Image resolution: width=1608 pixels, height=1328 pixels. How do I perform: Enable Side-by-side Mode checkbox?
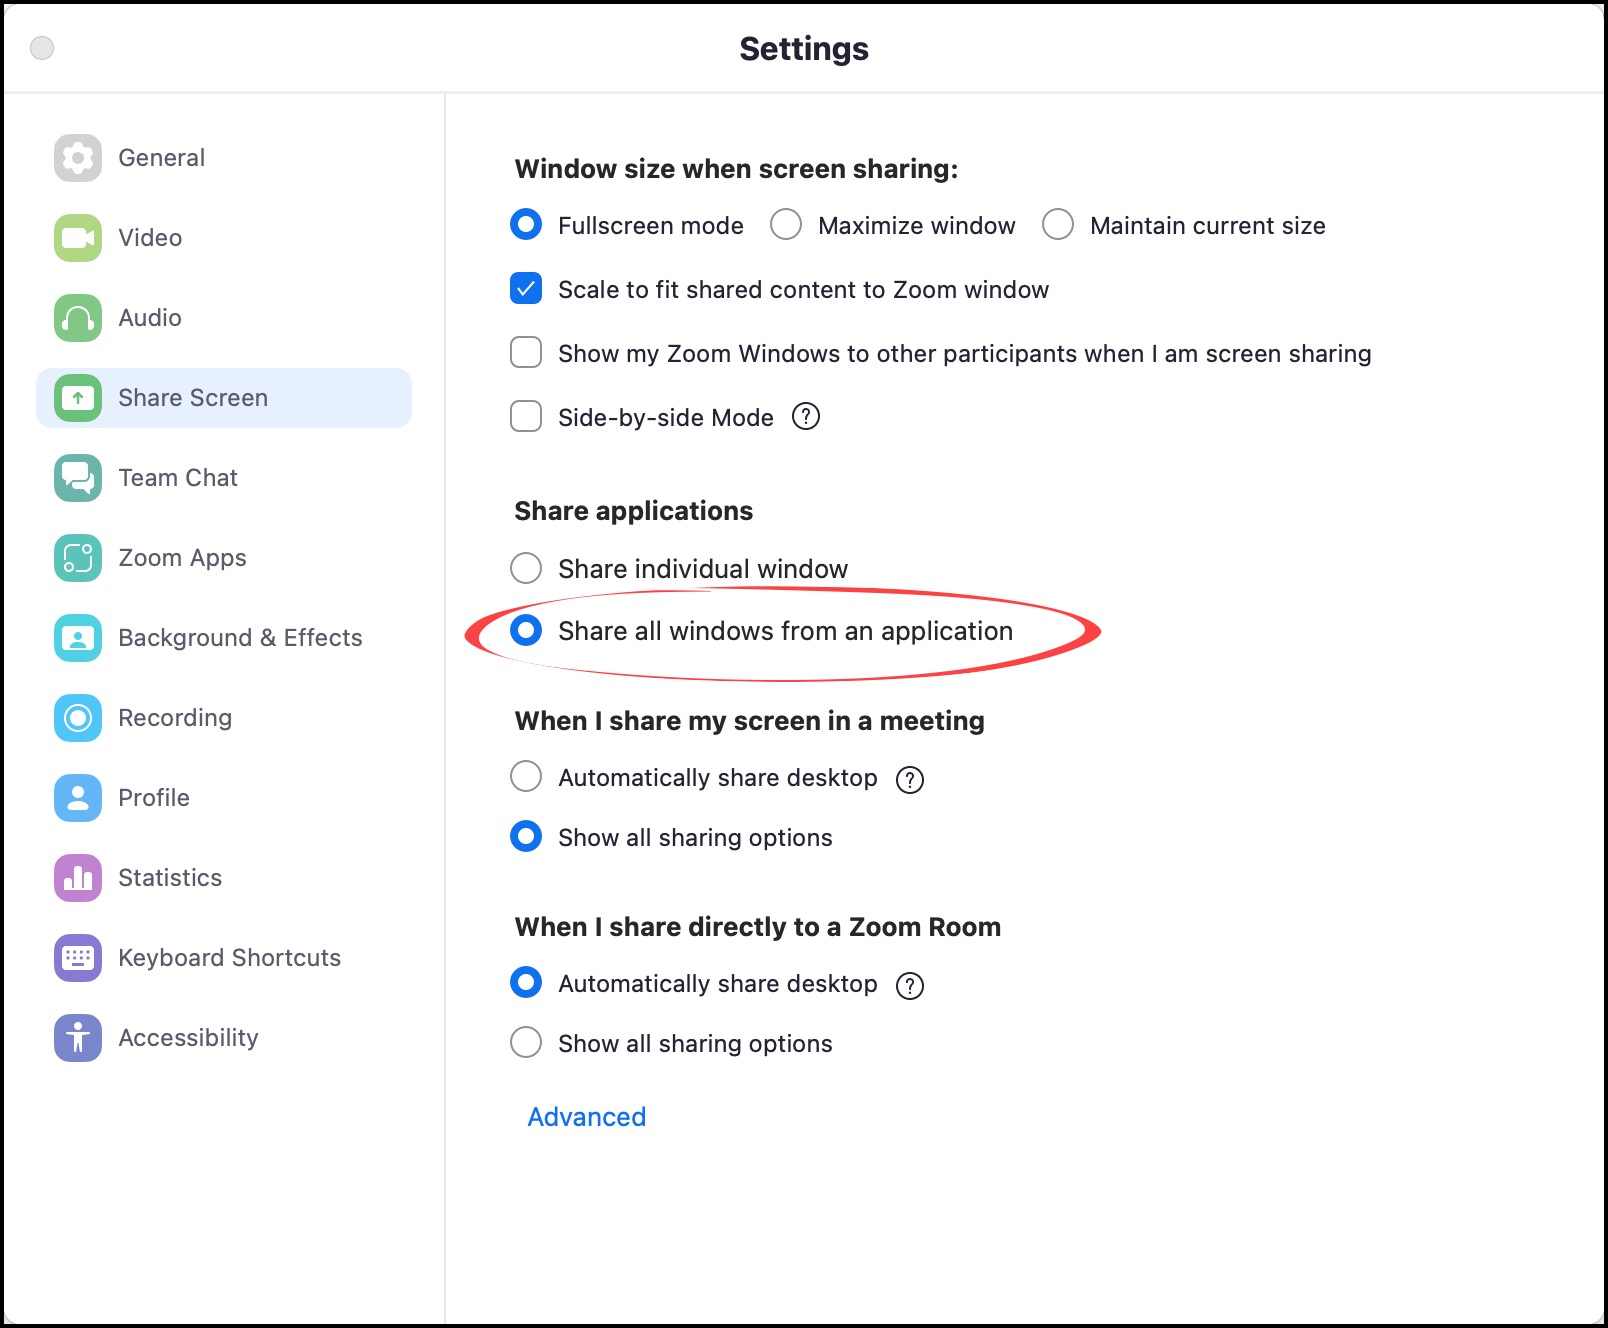pos(526,416)
